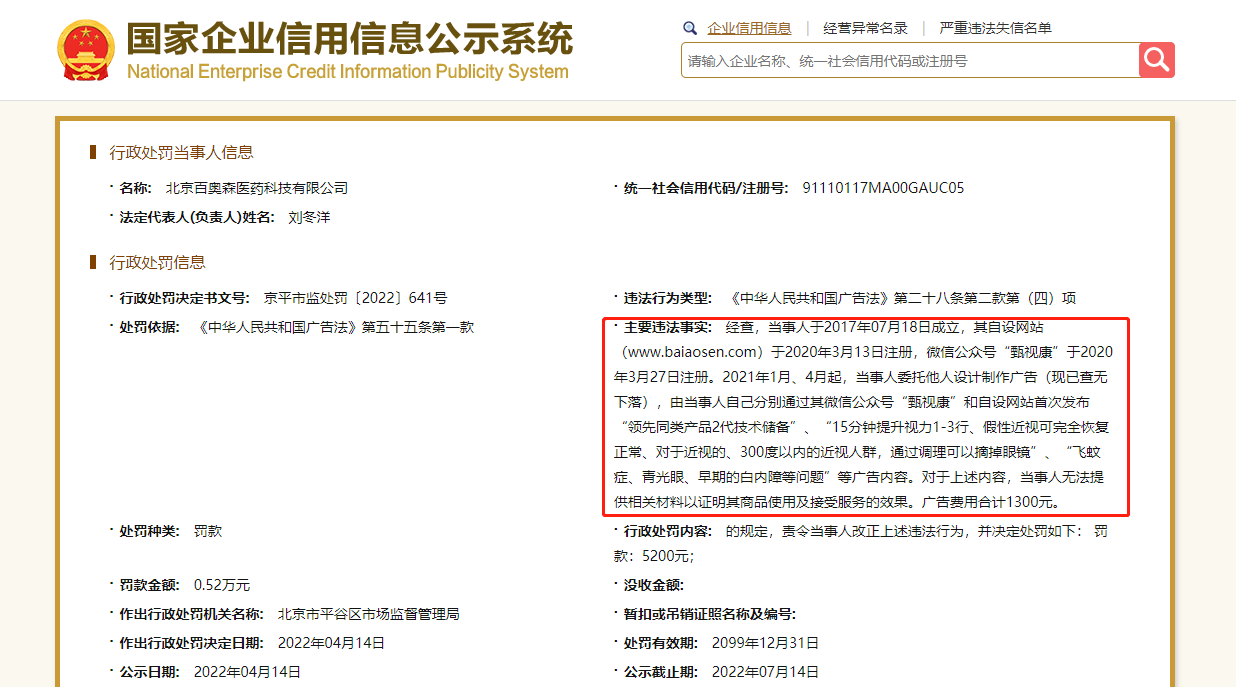
Task: Click the 统一社会信用代码/注册号 label
Action: click(706, 188)
